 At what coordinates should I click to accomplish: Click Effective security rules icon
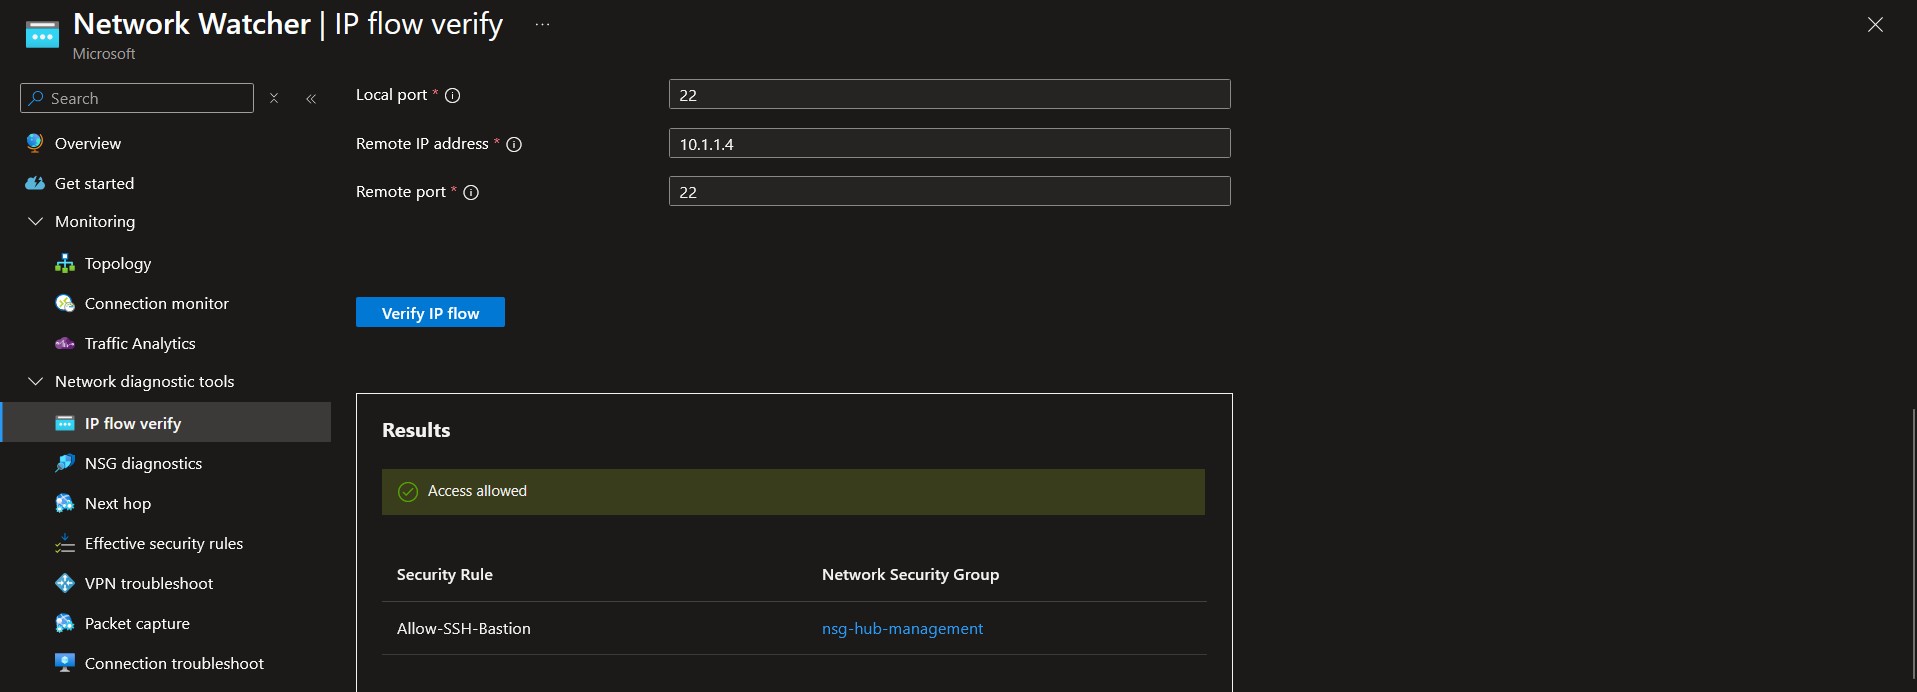[x=65, y=543]
